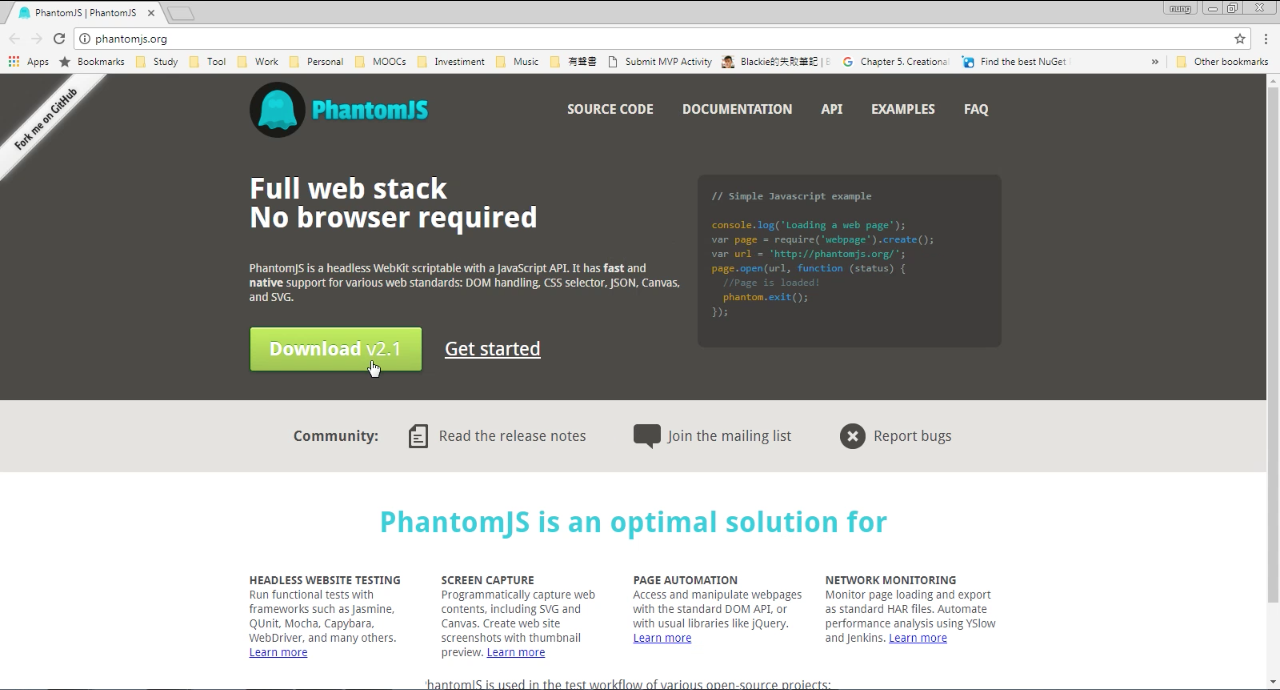Image resolution: width=1280 pixels, height=690 pixels.
Task: Go back using the browser back arrow
Action: click(14, 39)
